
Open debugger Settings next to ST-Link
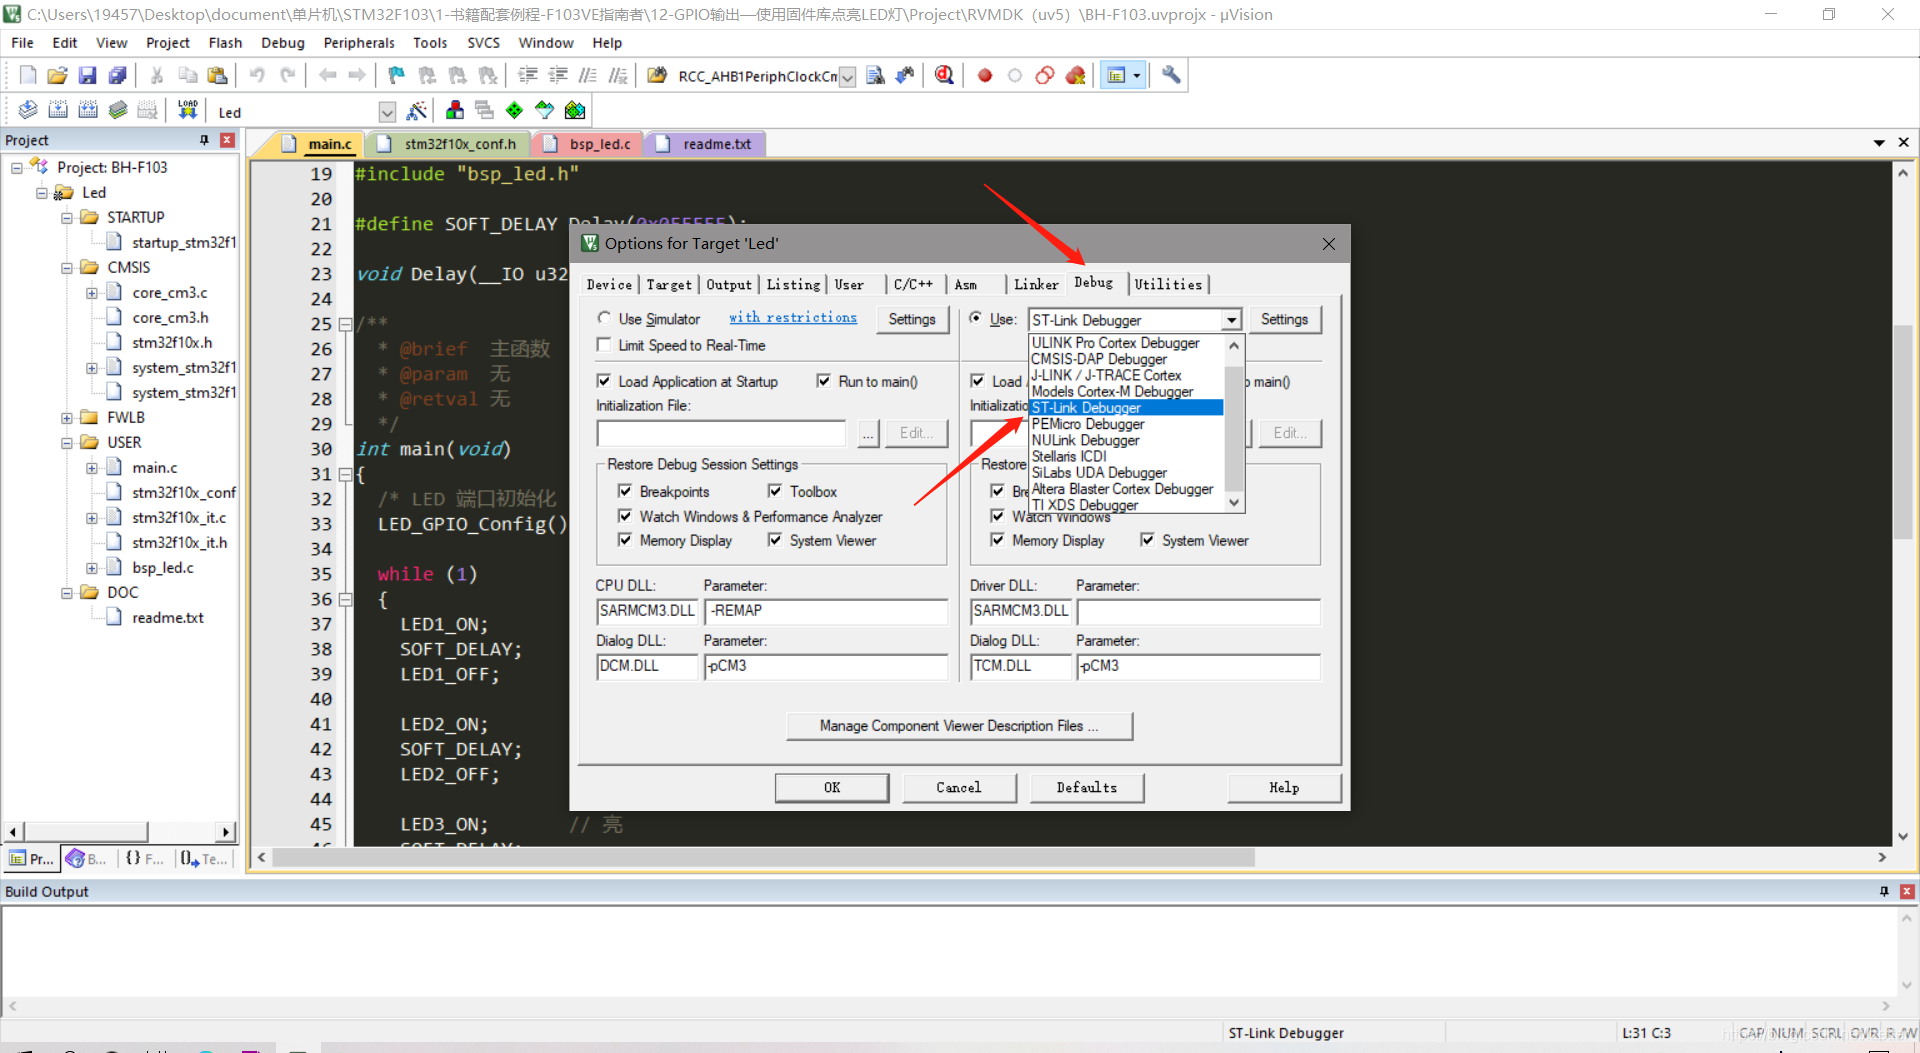click(x=1284, y=320)
